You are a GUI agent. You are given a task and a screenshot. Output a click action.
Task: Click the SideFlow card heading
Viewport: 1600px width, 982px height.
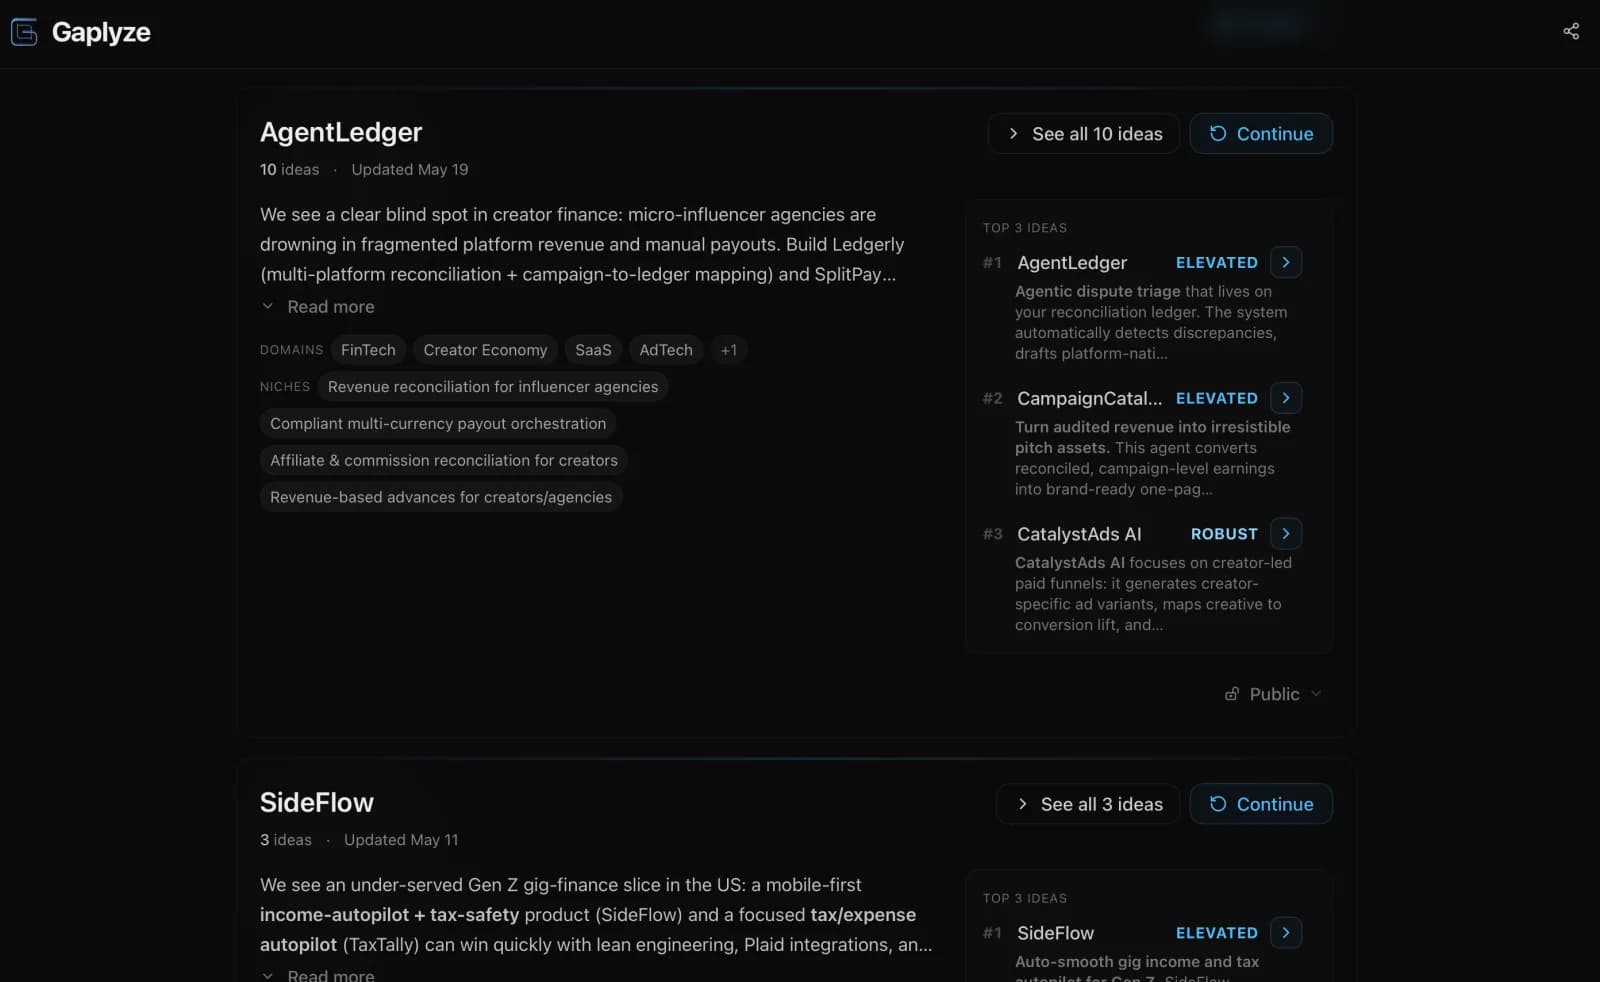click(317, 803)
